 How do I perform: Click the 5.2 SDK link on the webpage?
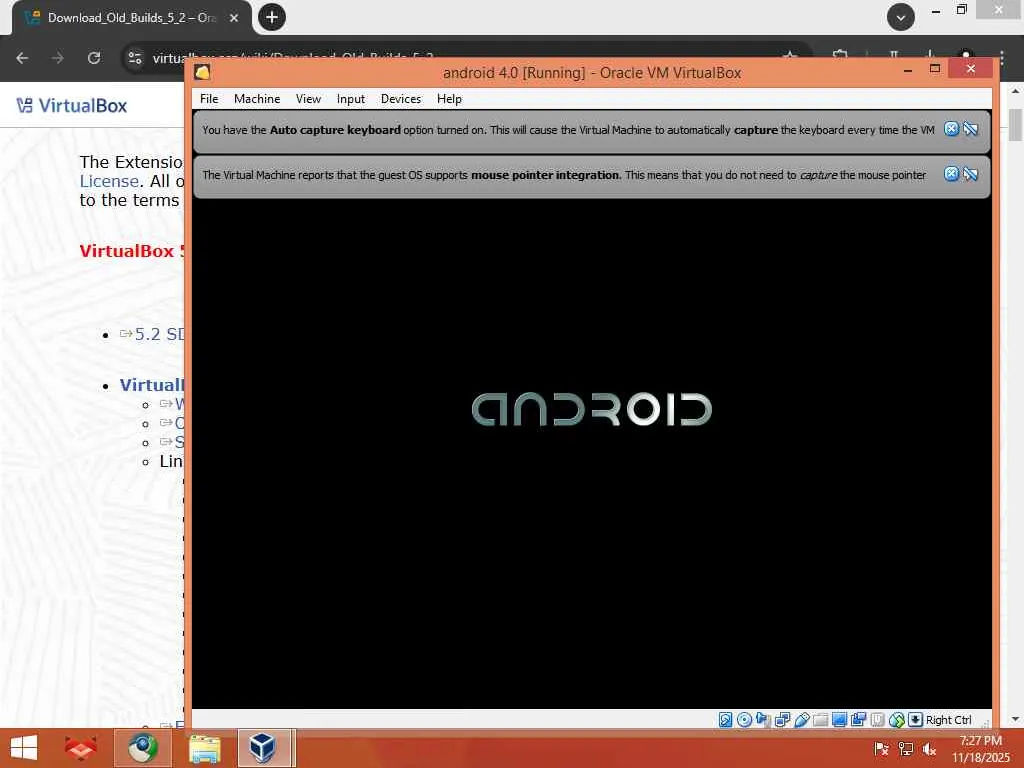coord(159,334)
